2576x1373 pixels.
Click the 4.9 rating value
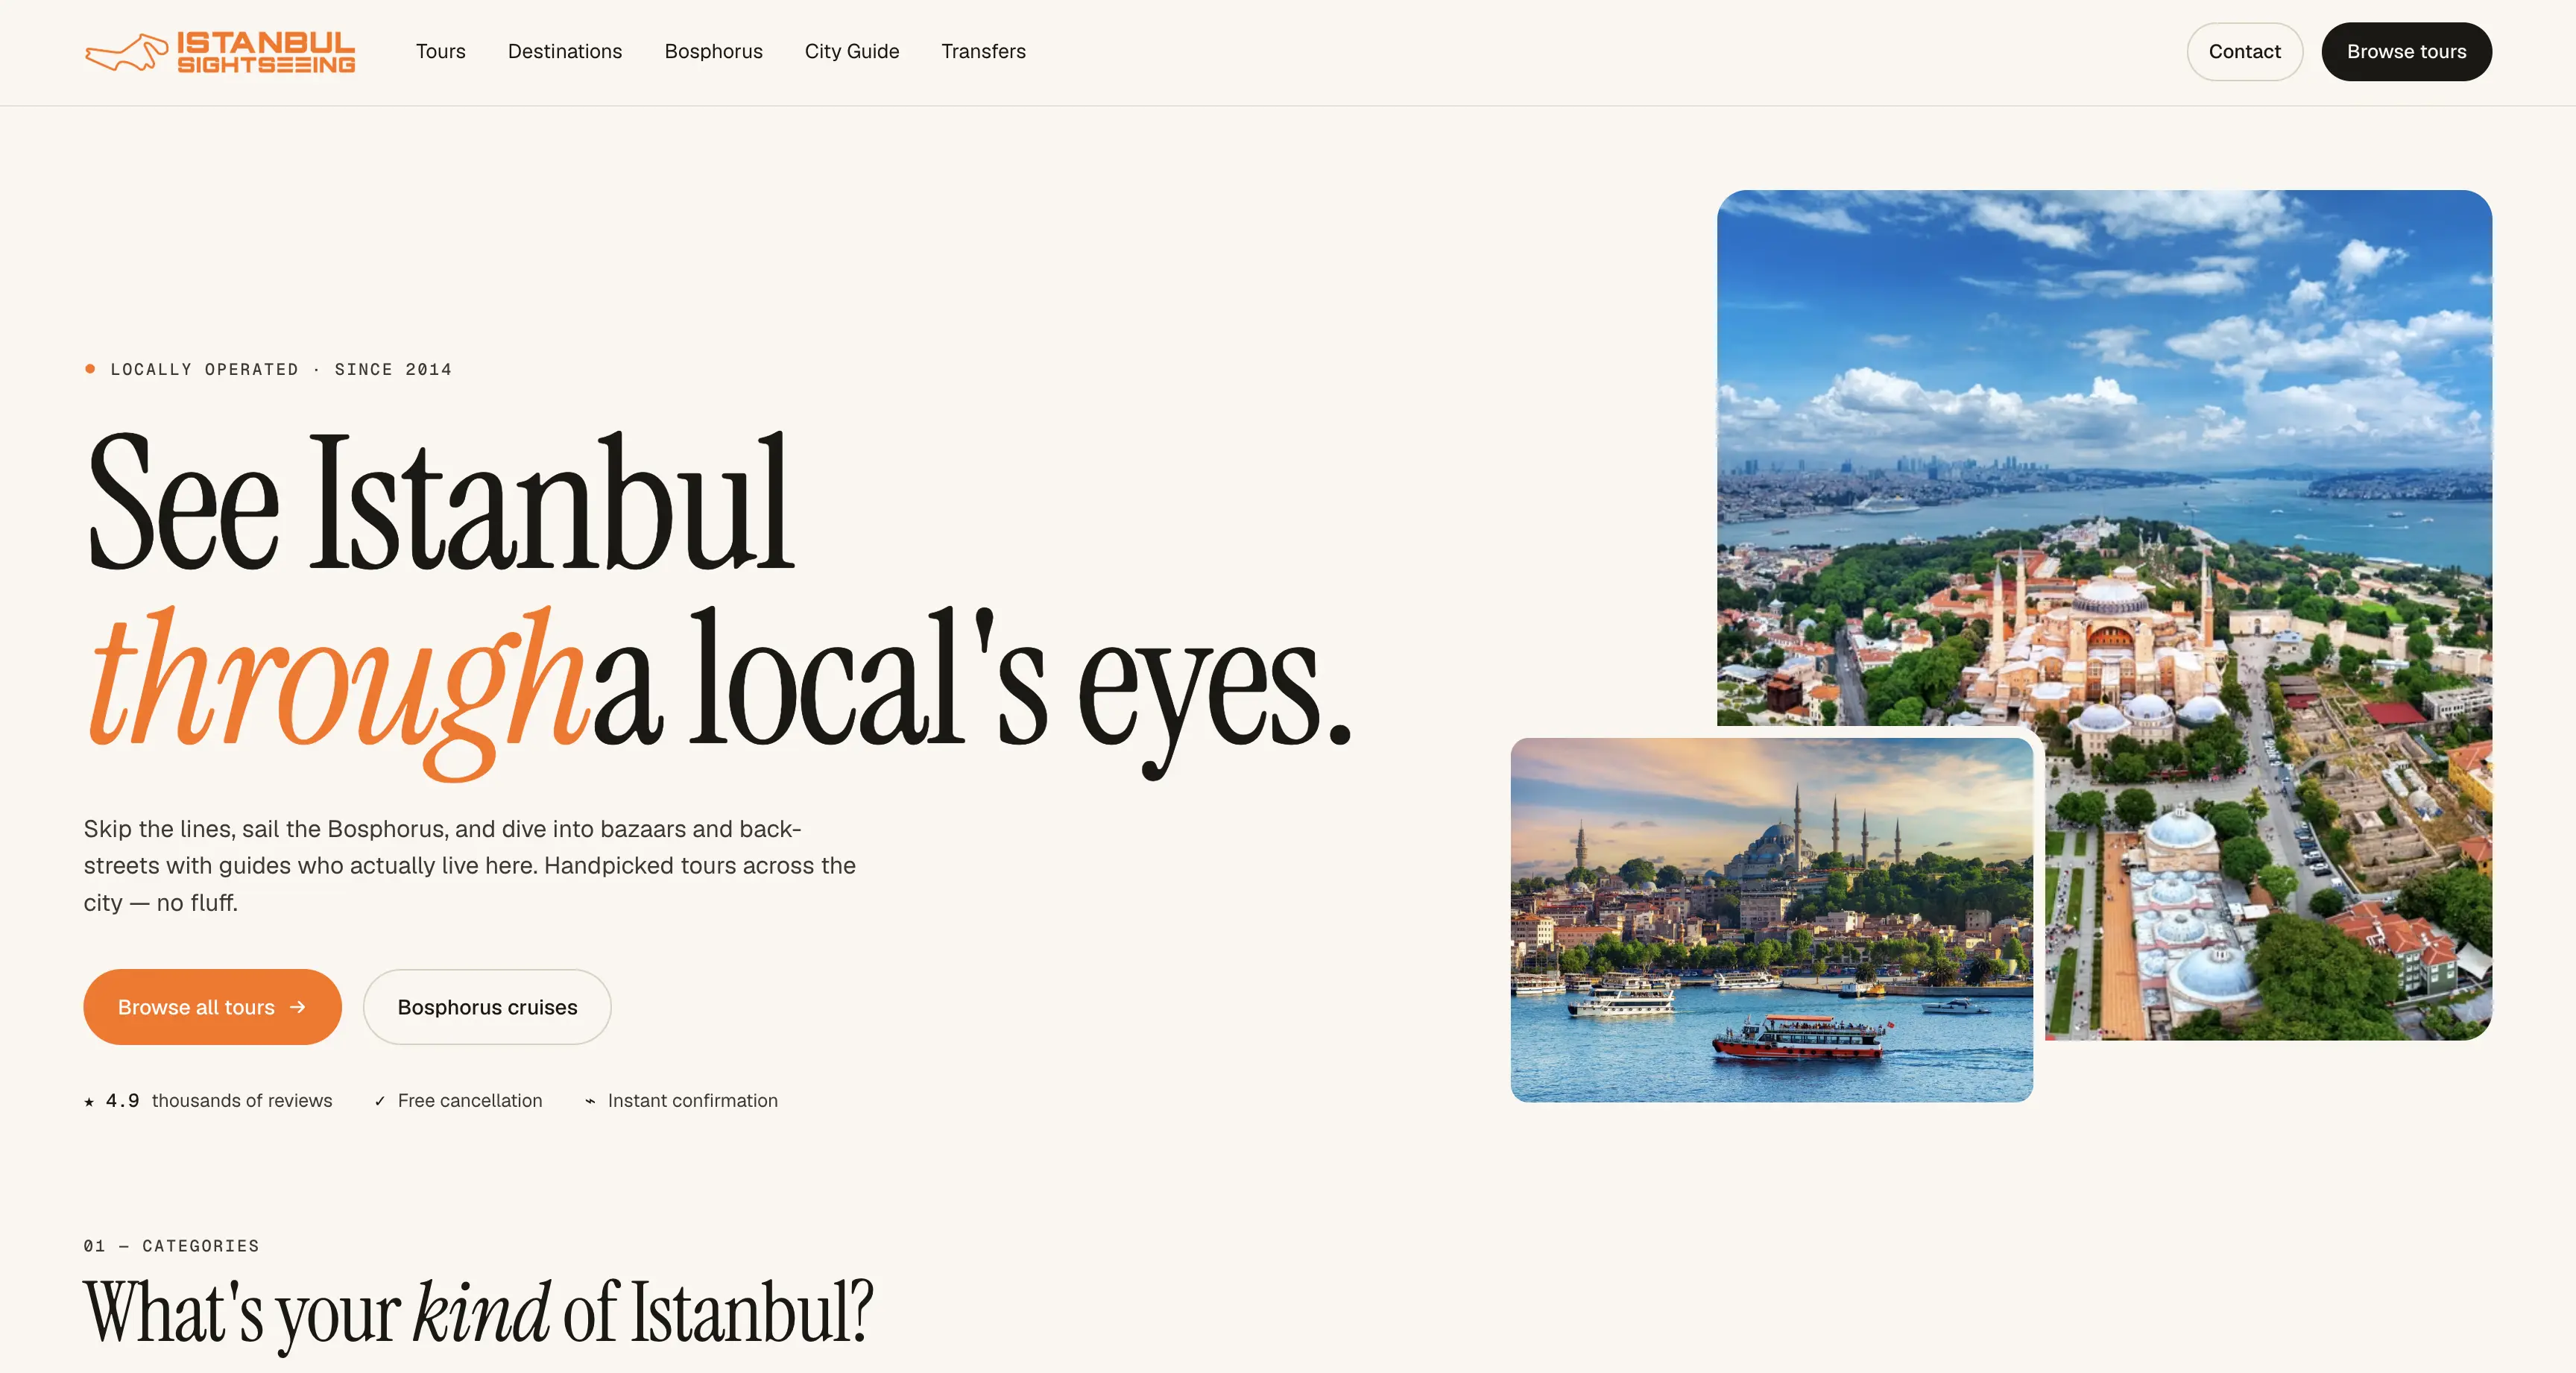[x=122, y=1101]
